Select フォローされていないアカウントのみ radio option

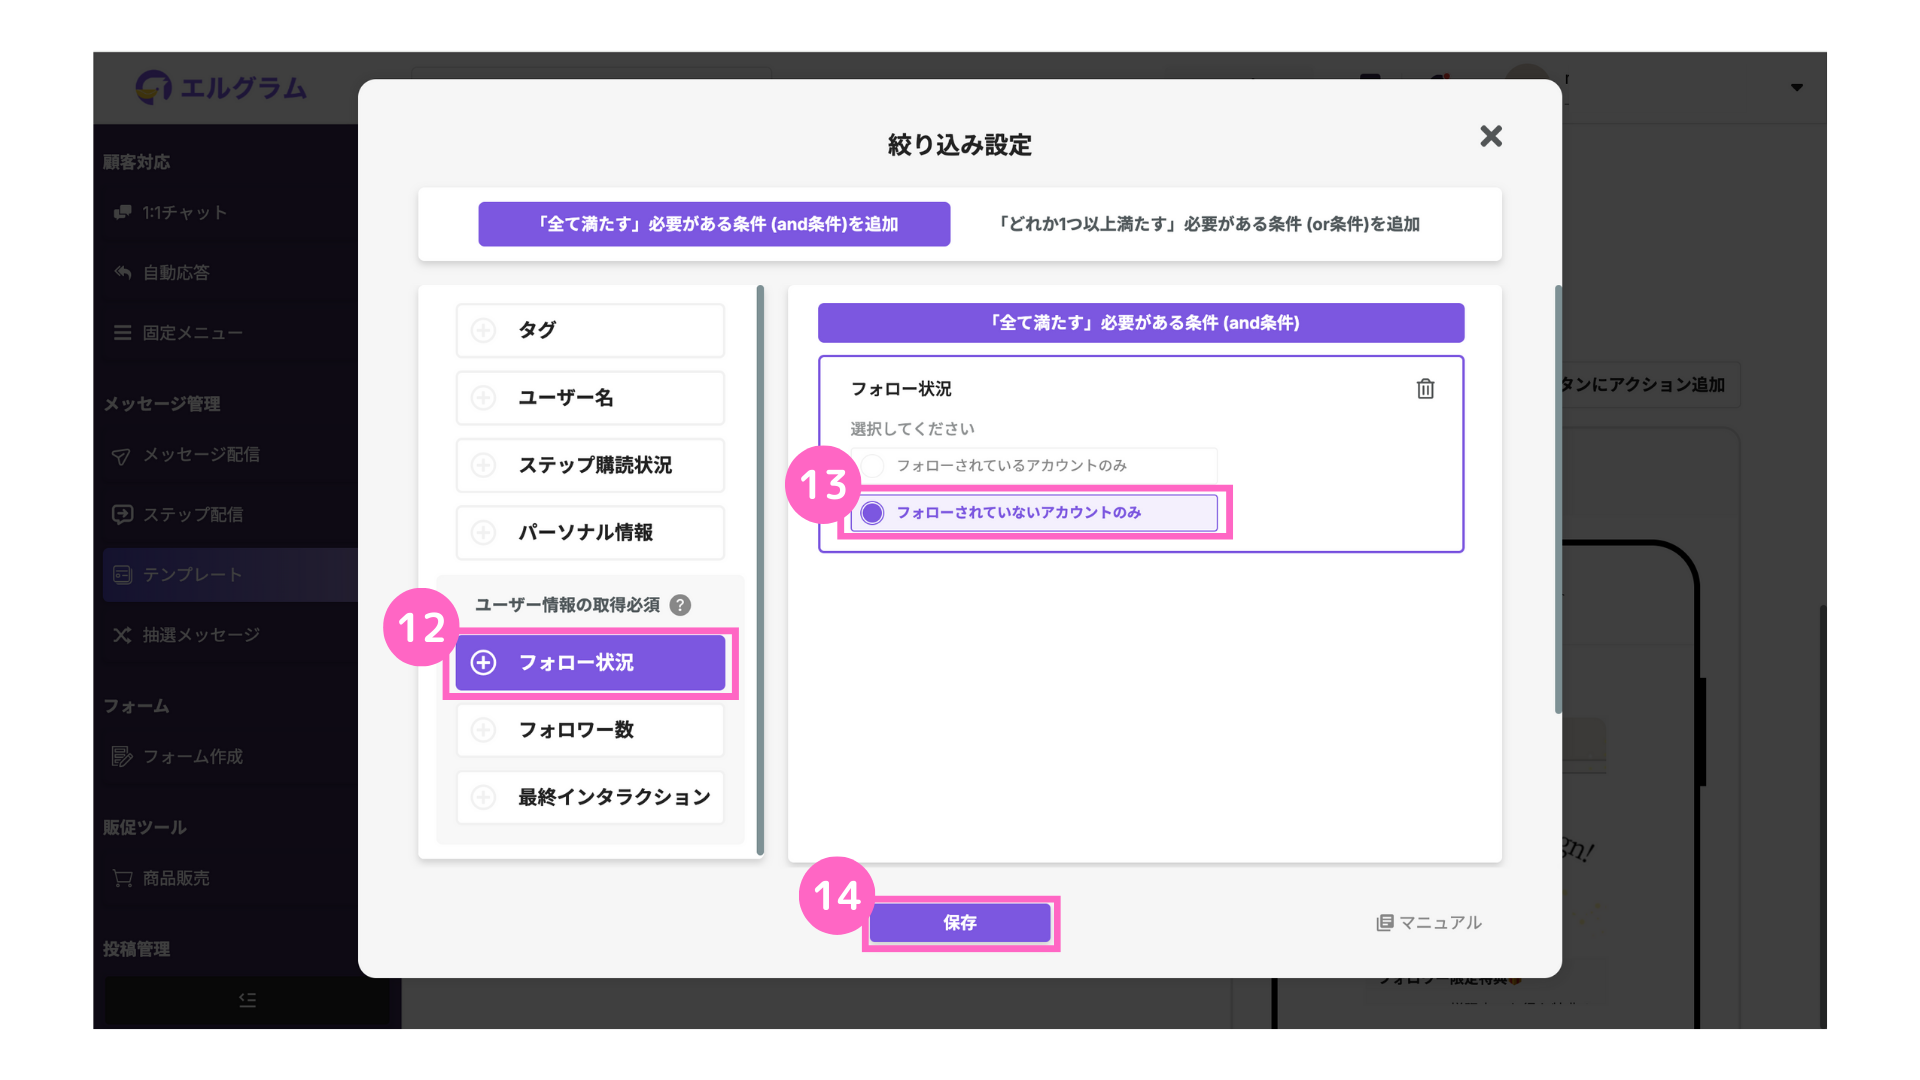1035,513
